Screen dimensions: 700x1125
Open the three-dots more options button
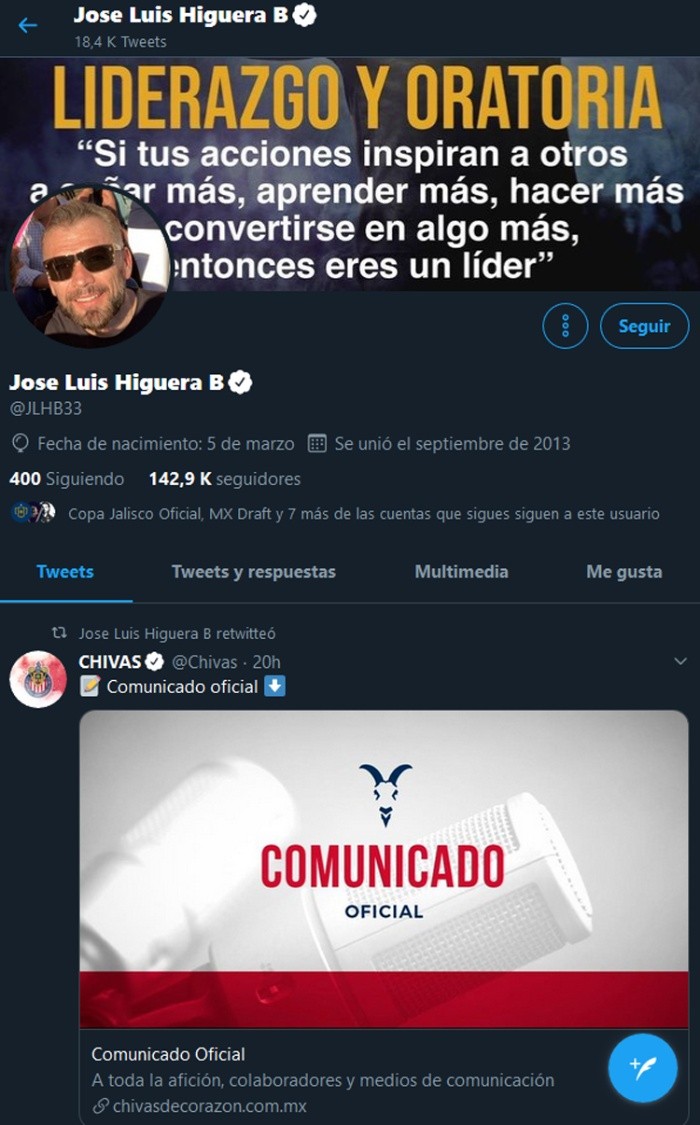(565, 326)
